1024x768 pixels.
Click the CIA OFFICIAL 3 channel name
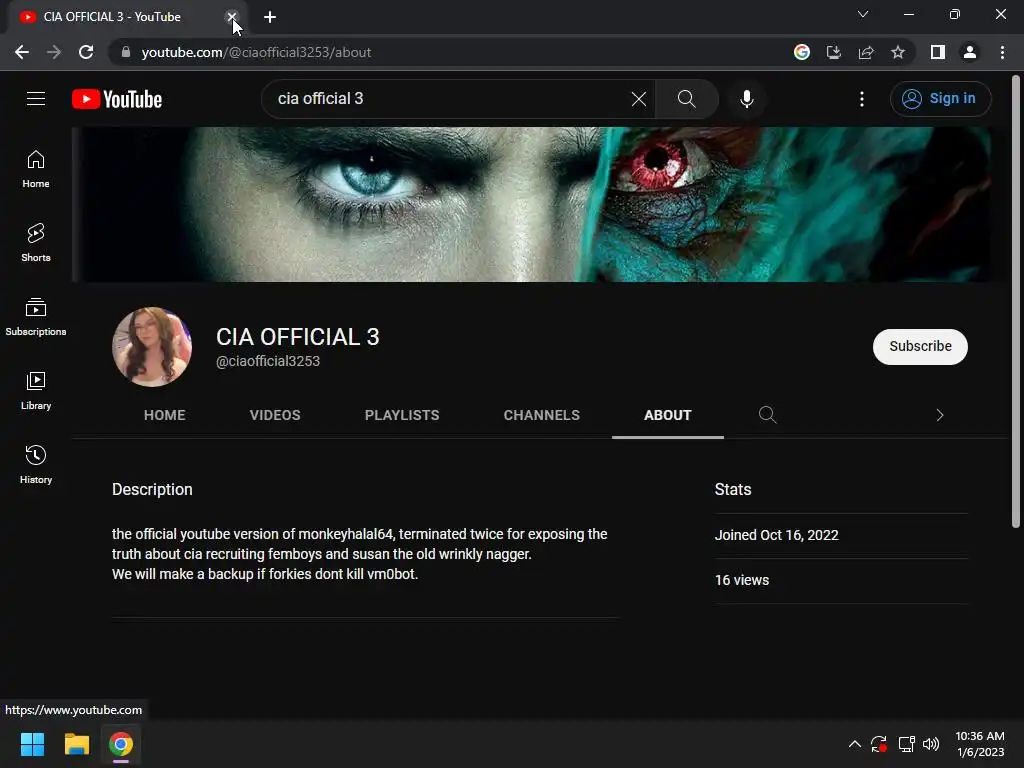(x=298, y=337)
